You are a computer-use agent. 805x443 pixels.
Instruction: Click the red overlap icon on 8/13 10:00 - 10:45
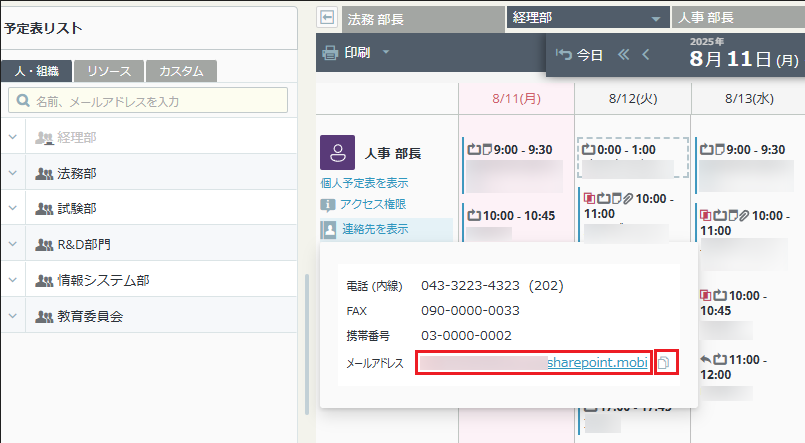pyautogui.click(x=706, y=295)
